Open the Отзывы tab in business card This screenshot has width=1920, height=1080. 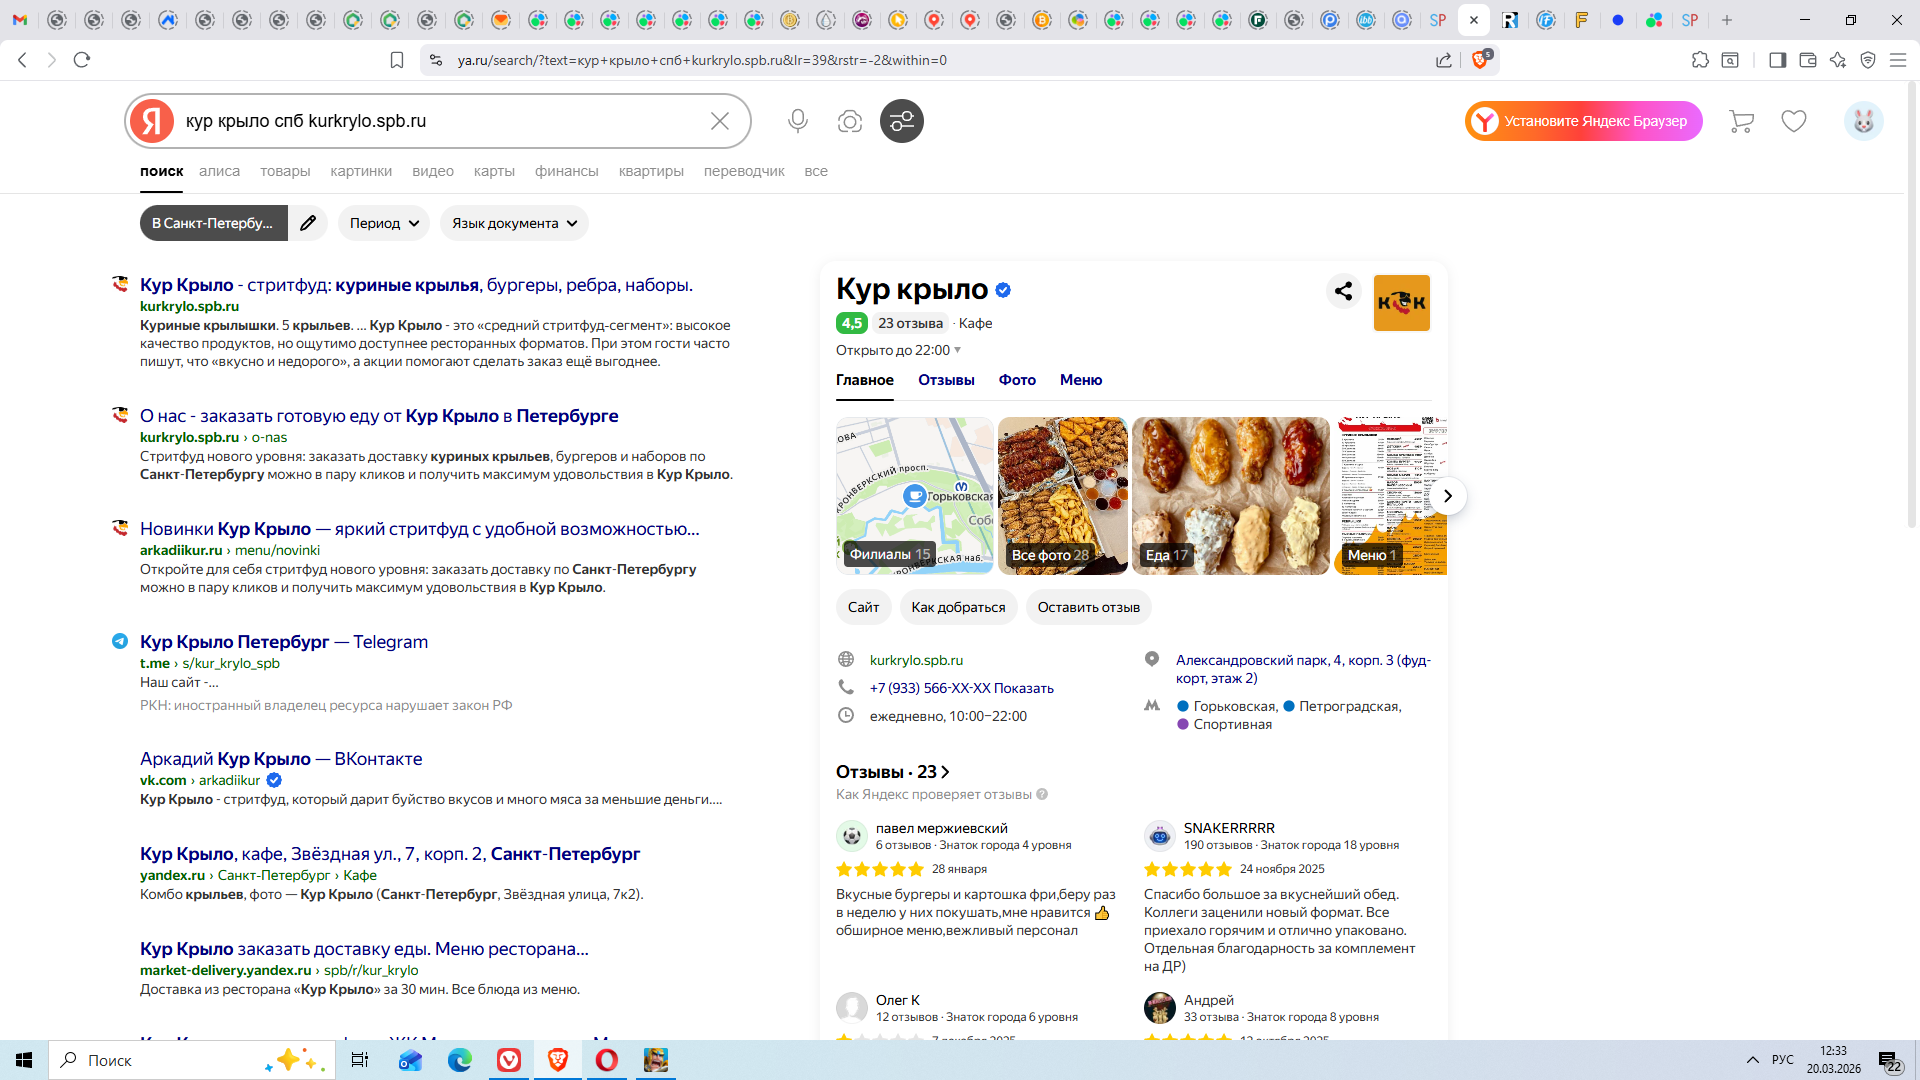tap(945, 380)
